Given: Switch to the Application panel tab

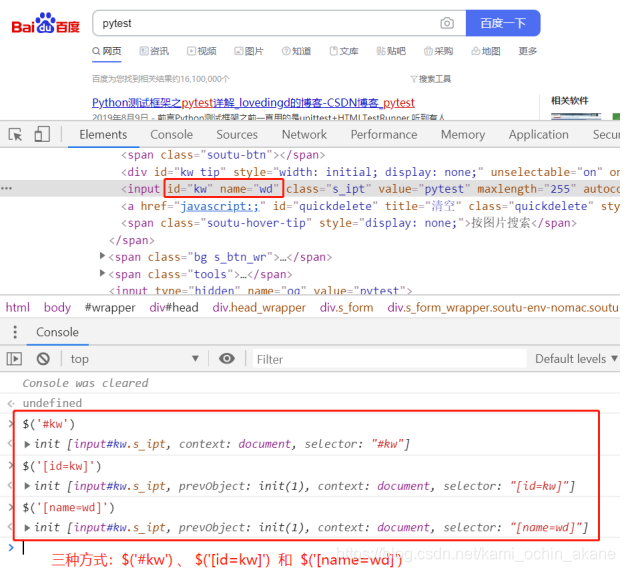Looking at the screenshot, I should click(539, 134).
